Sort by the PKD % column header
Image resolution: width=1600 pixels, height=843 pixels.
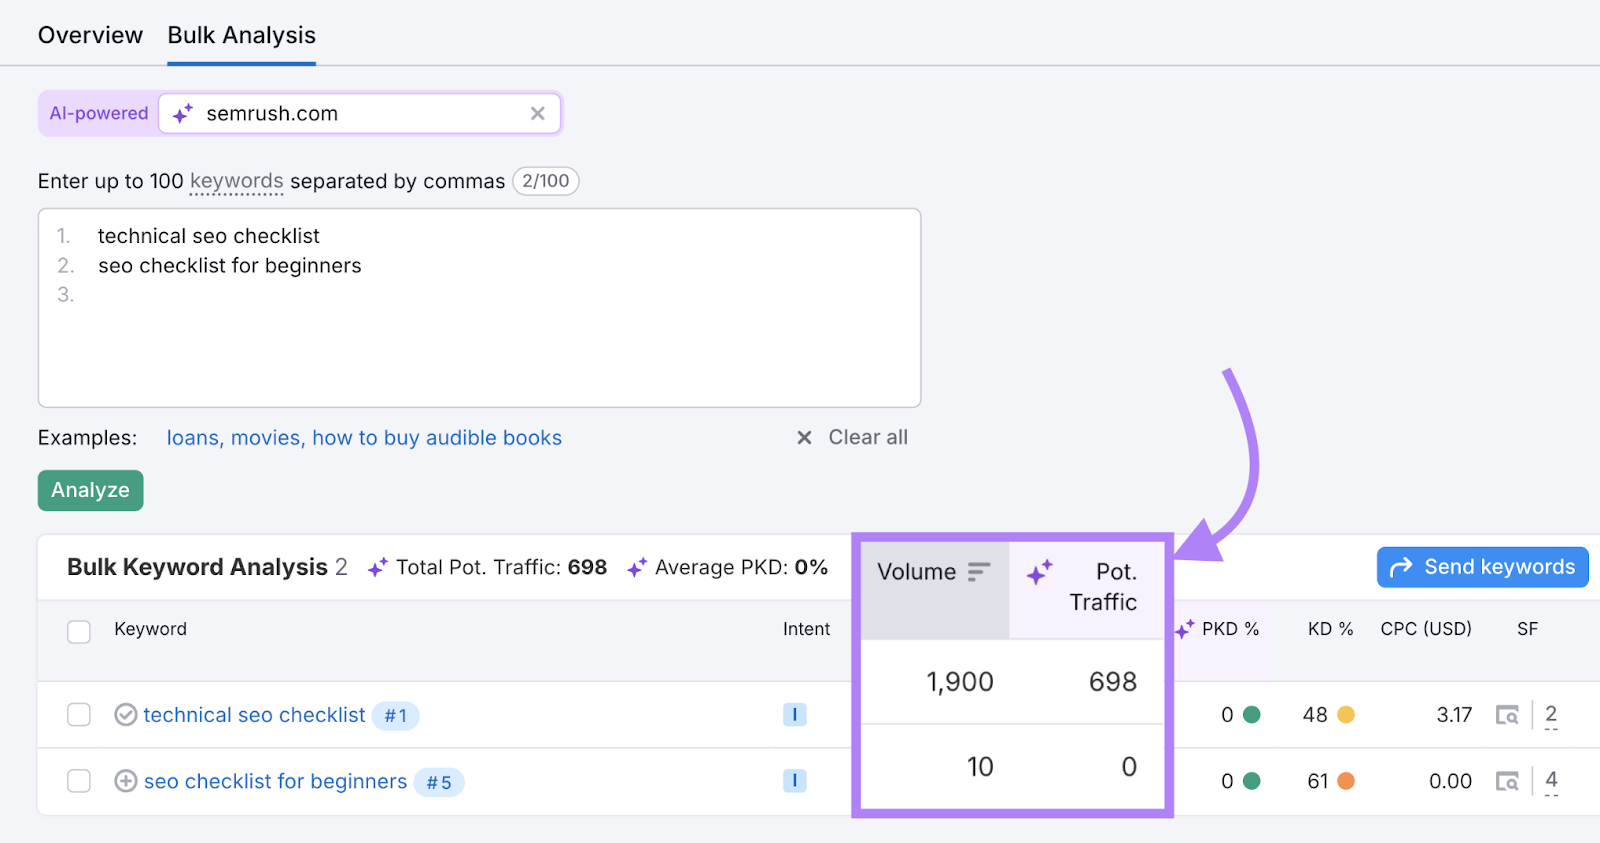pyautogui.click(x=1230, y=629)
